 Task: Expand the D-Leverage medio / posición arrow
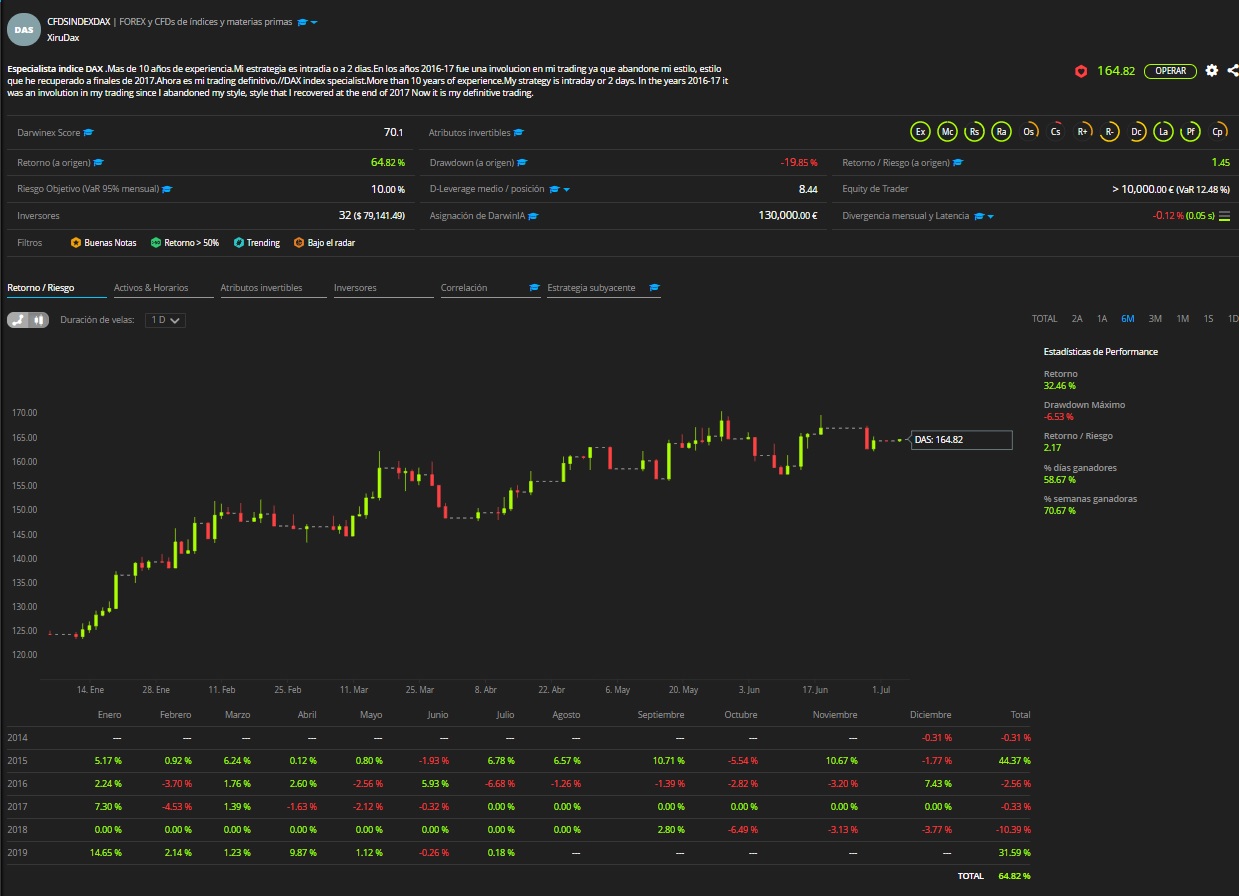pos(567,189)
